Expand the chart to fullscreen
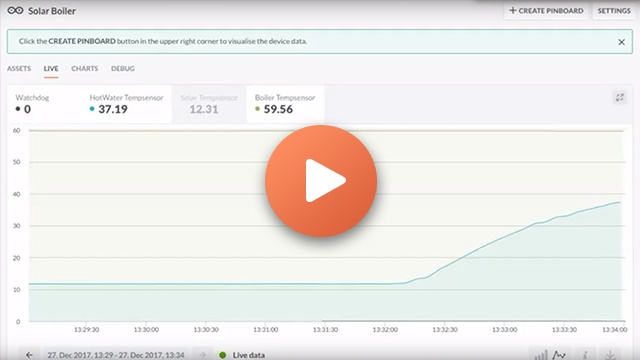Screen dimensions: 640x360 [620, 98]
